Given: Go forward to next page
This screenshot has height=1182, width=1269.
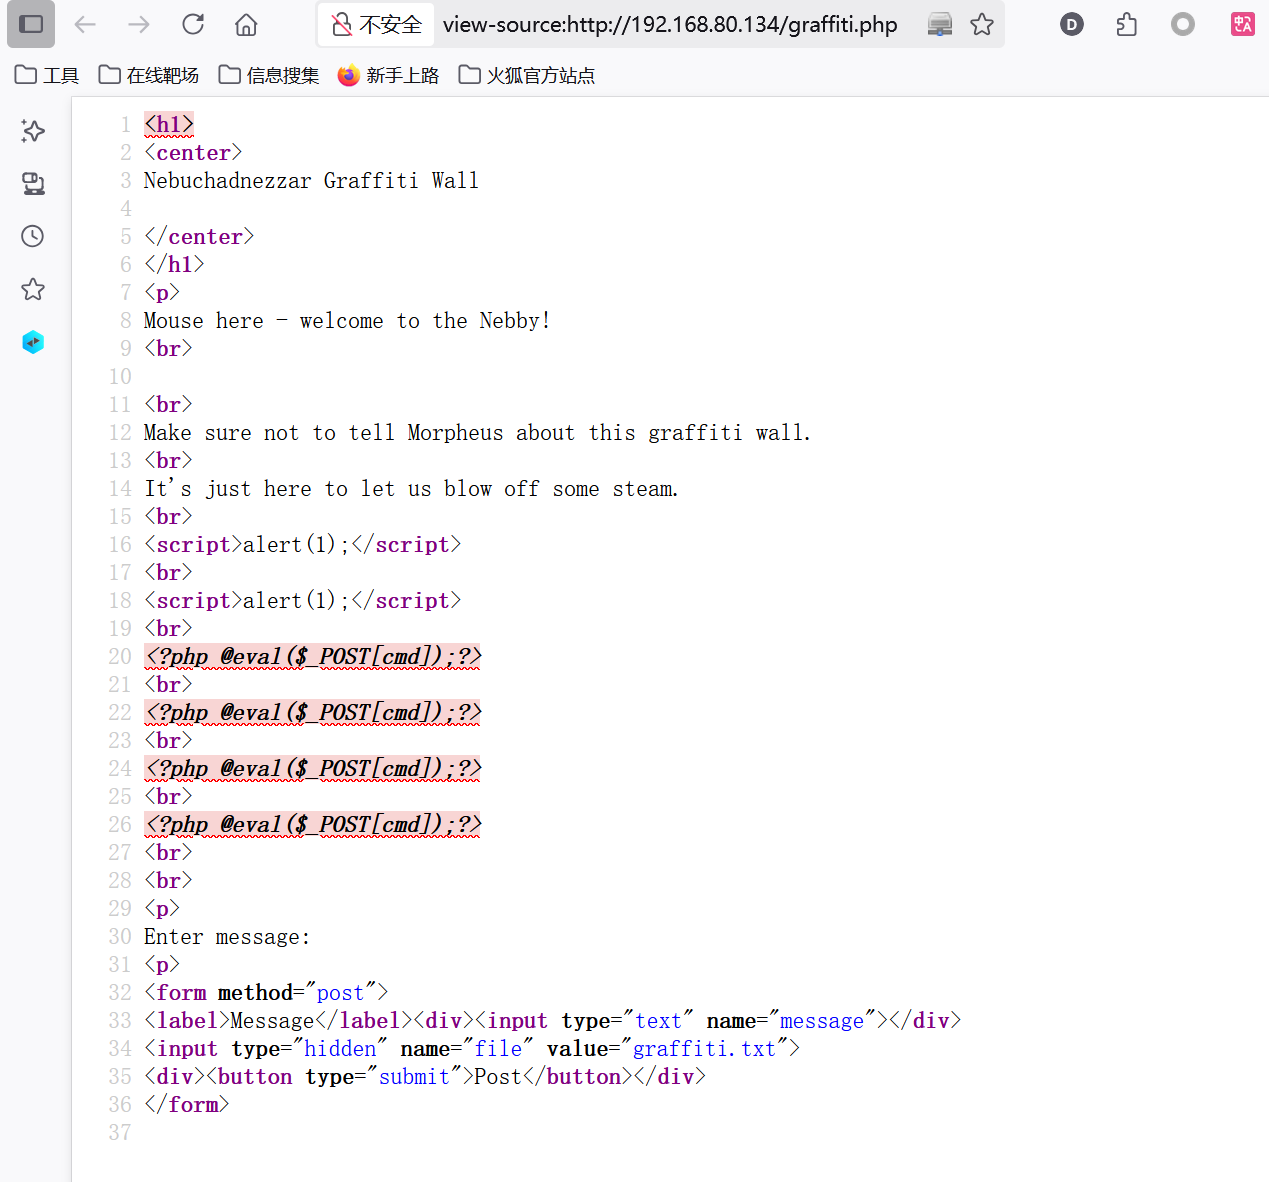Looking at the screenshot, I should 139,24.
